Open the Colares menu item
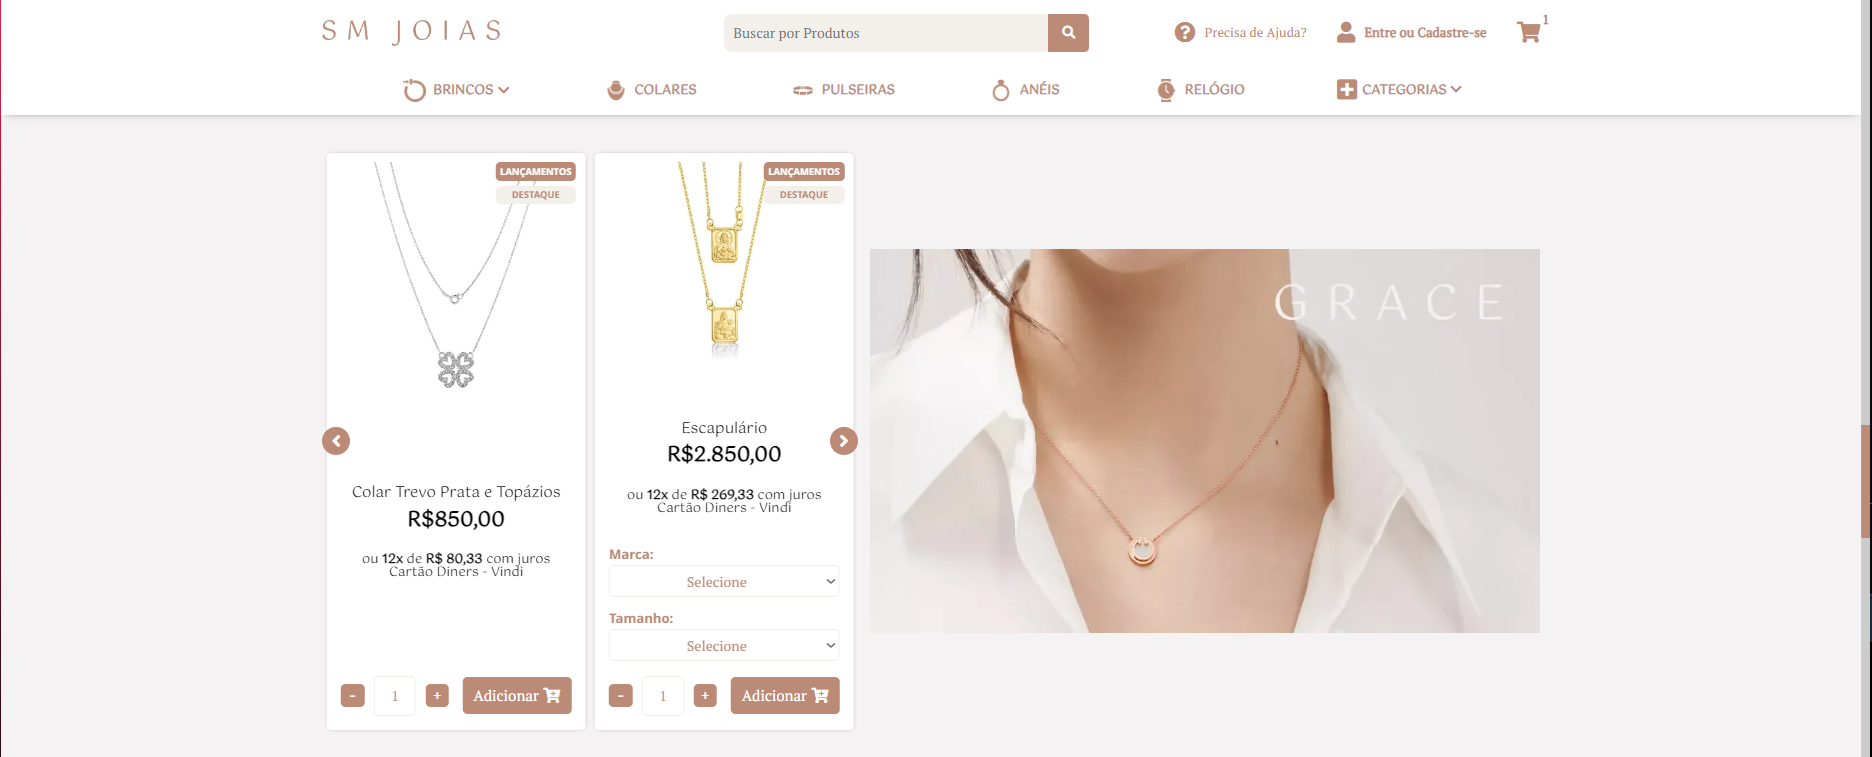Viewport: 1872px width, 757px height. click(x=652, y=90)
